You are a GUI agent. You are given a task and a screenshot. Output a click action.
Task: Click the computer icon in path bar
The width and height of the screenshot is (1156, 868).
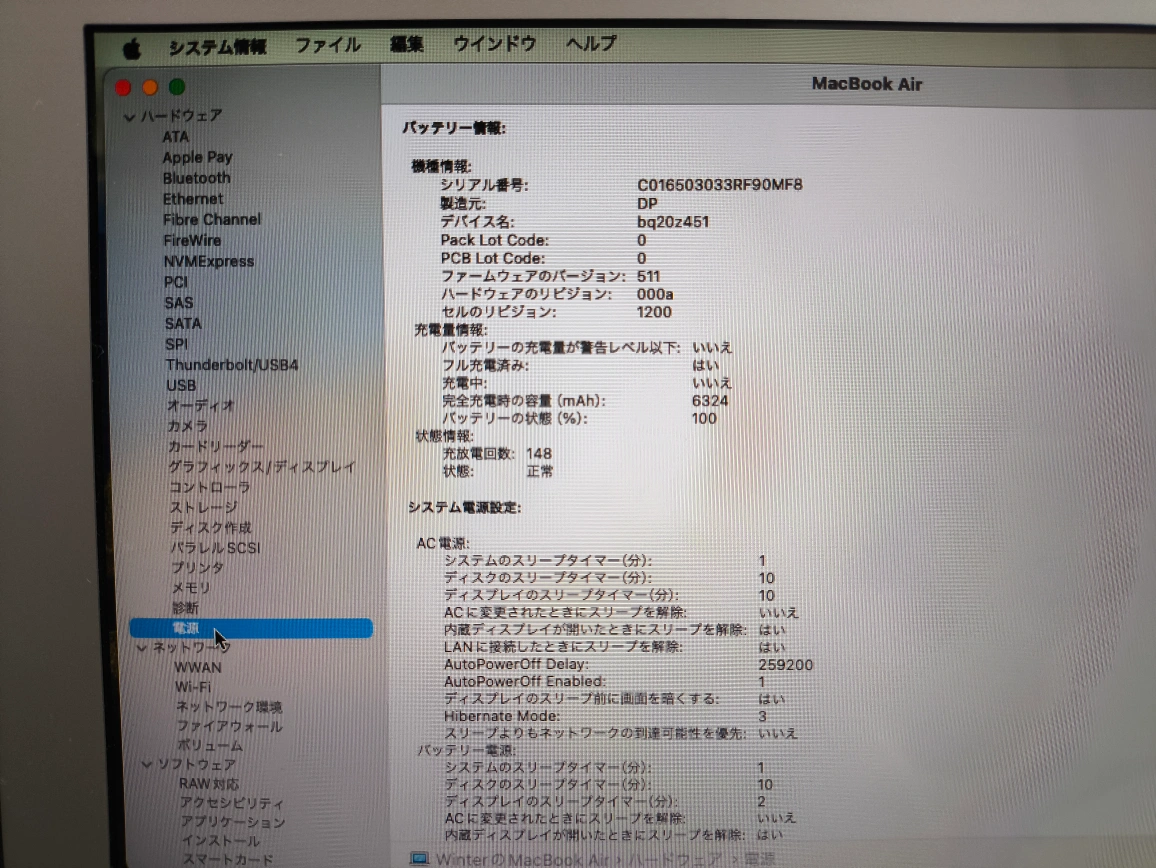[419, 858]
